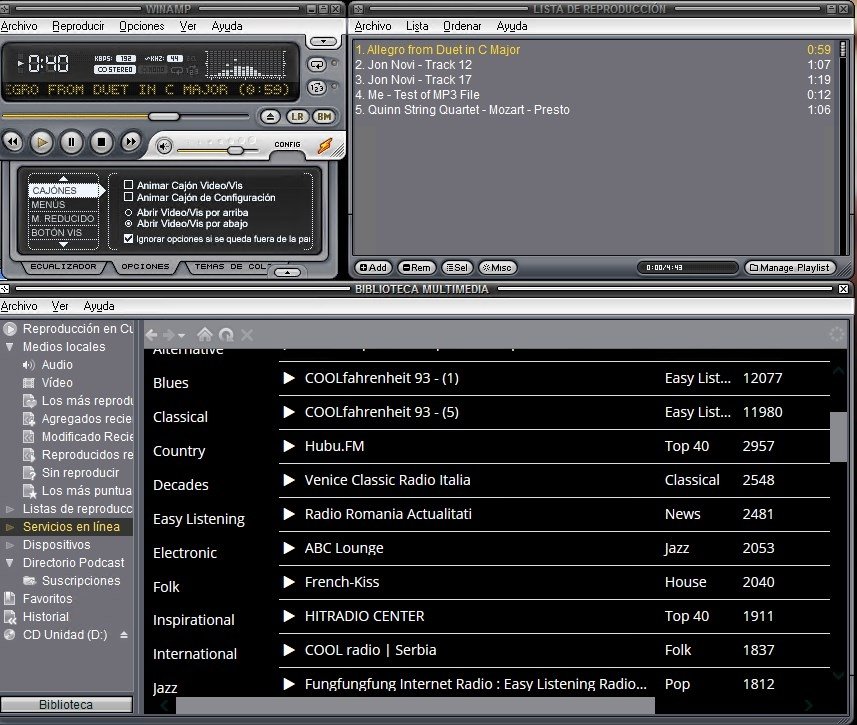Image resolution: width=857 pixels, height=725 pixels.
Task: Click the Winamp lightning bolt icon
Action: 325,145
